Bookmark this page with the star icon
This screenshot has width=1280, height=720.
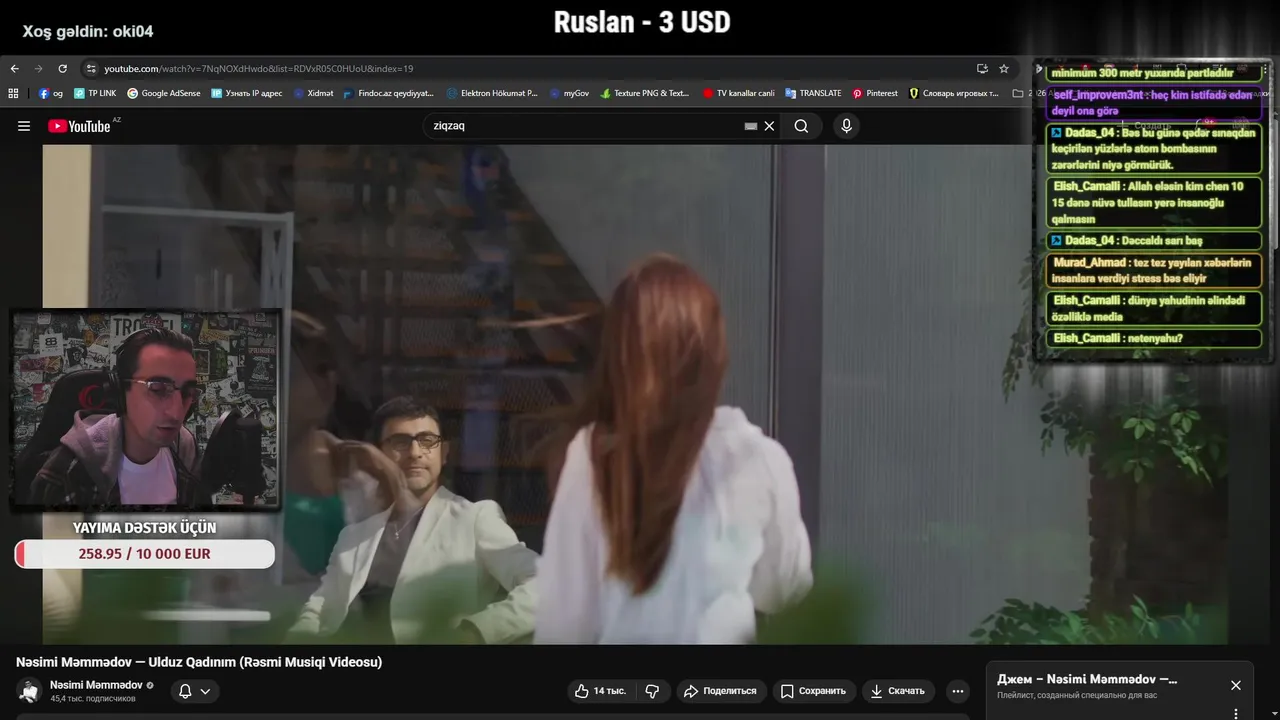tap(1003, 69)
